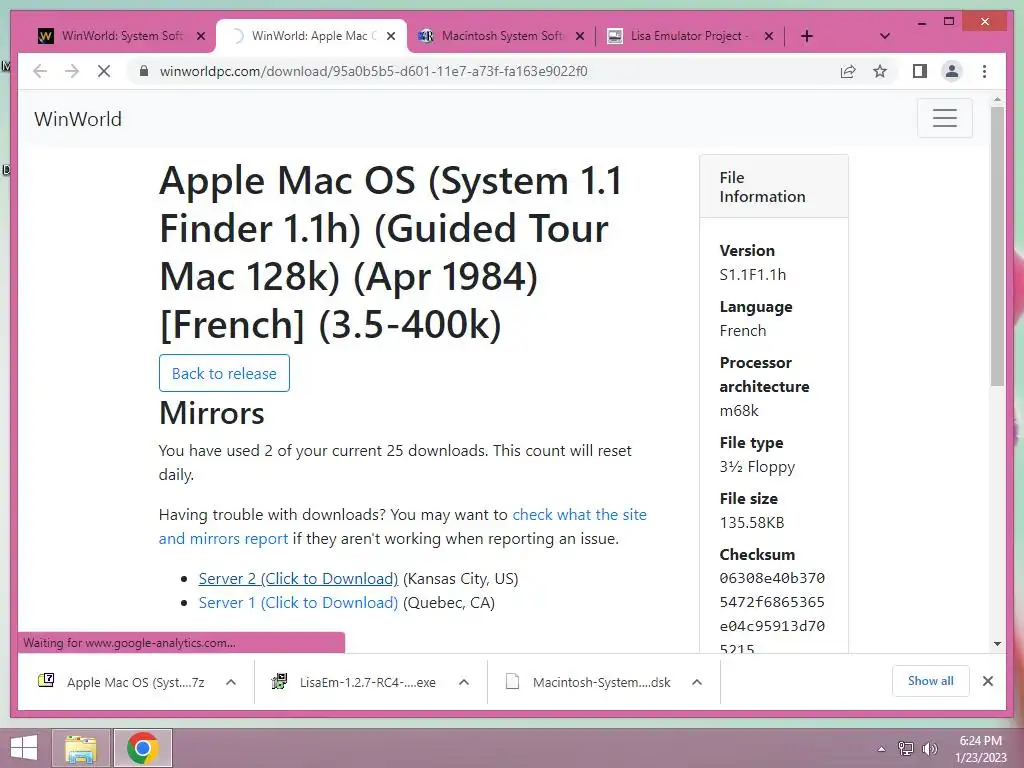
Task: Open File Explorer from taskbar
Action: coord(81,748)
